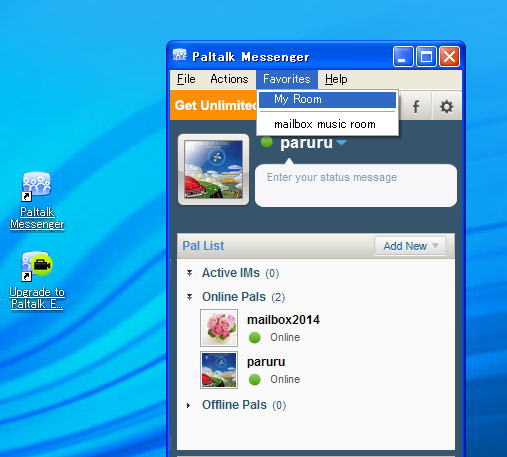The width and height of the screenshot is (507, 457).
Task: Click Paltalk Messenger title bar icon
Action: 180,56
